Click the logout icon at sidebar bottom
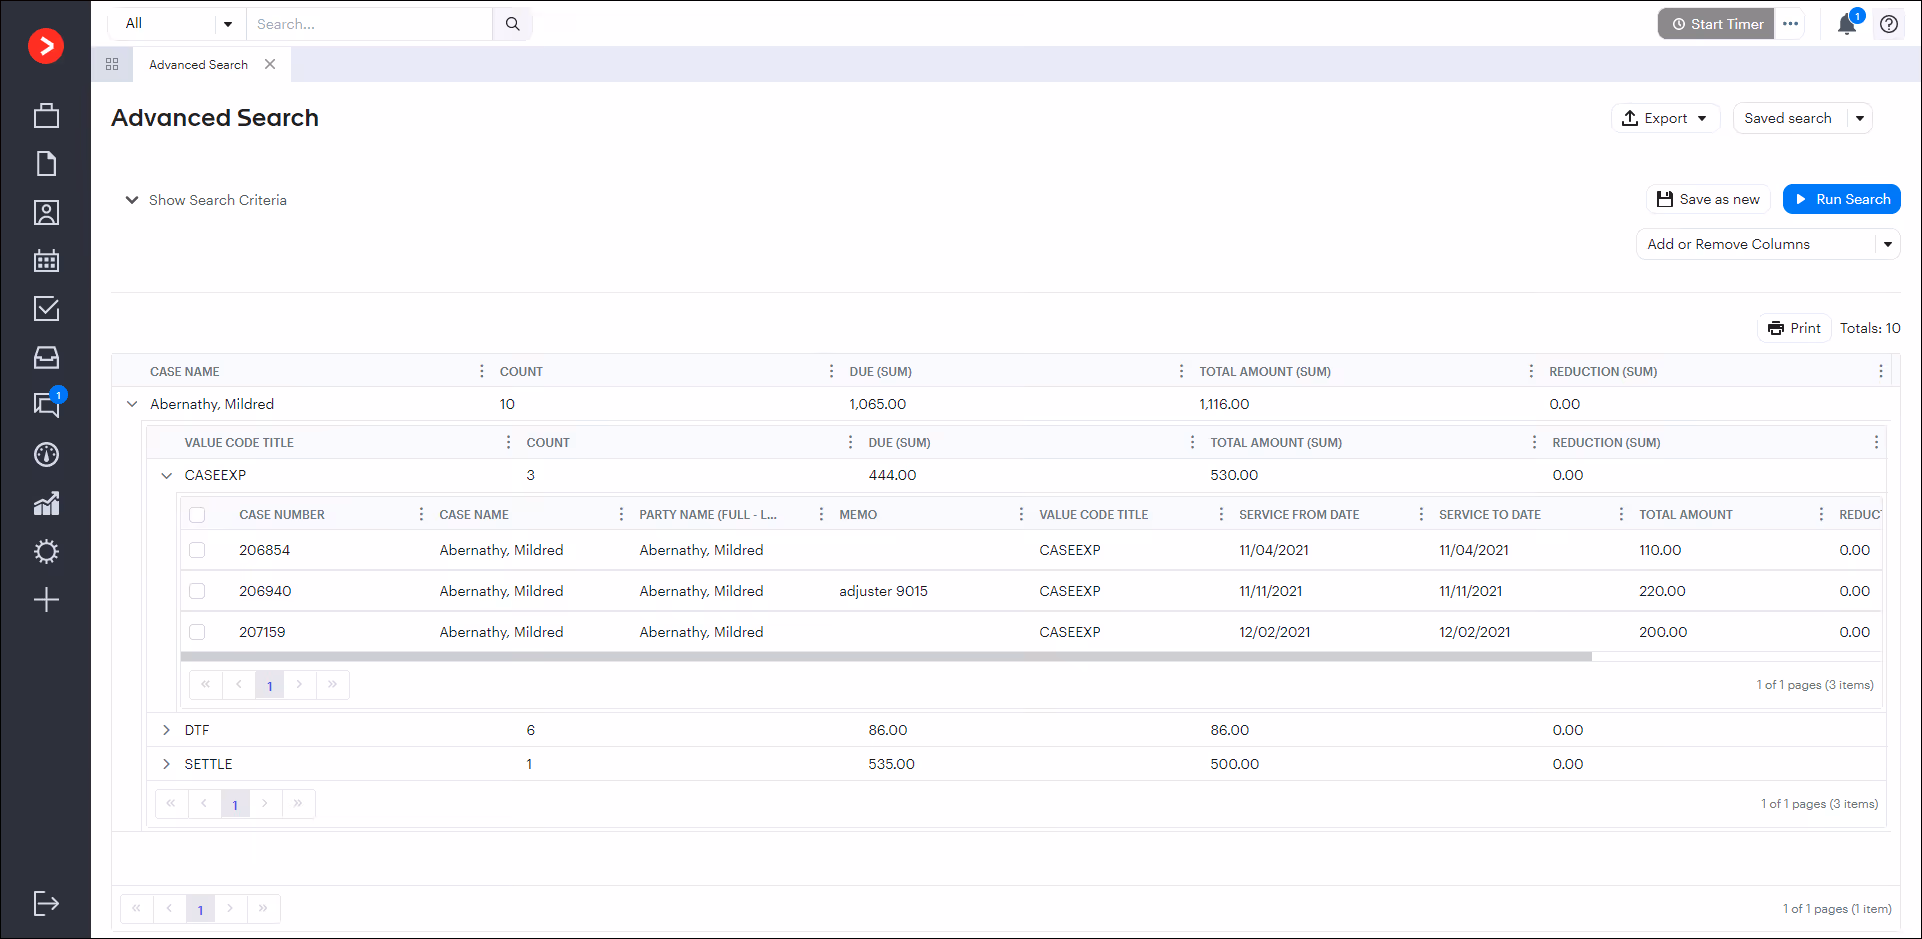Screen dimensions: 1922x939 46,904
